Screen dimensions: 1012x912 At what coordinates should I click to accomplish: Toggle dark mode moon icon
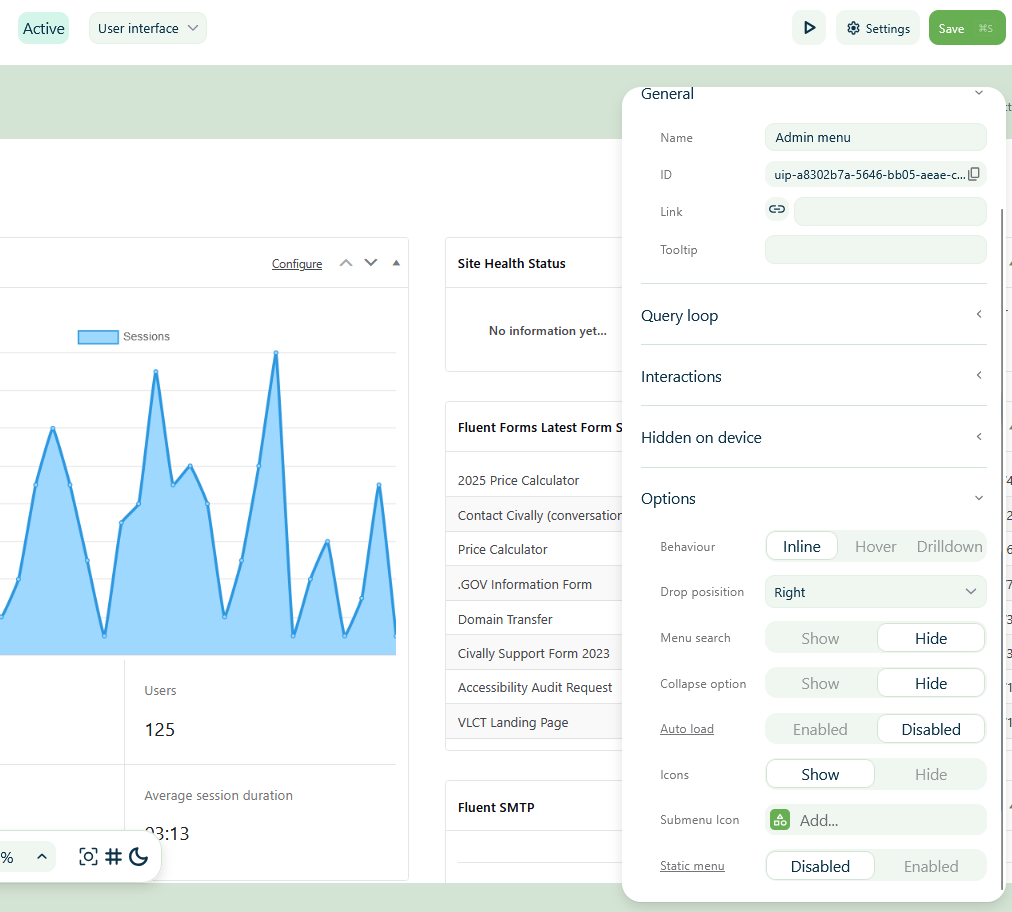point(139,856)
